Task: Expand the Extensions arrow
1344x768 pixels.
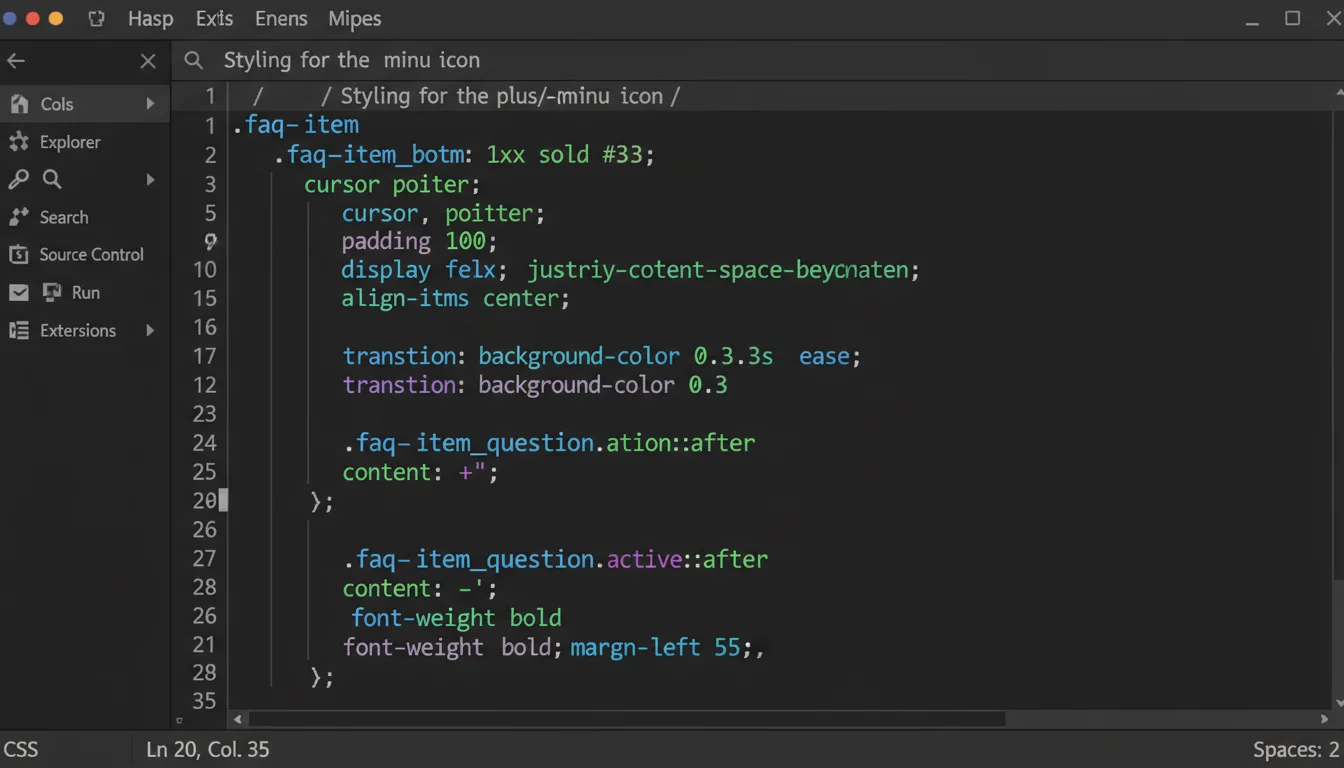Action: tap(150, 331)
